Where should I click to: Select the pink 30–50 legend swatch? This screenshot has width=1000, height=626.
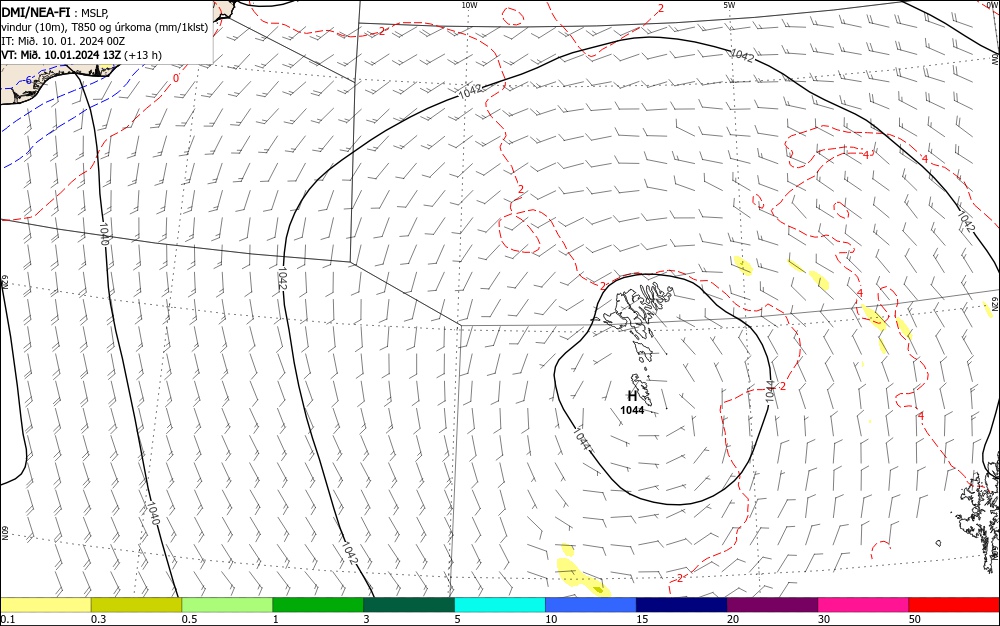coord(863,605)
